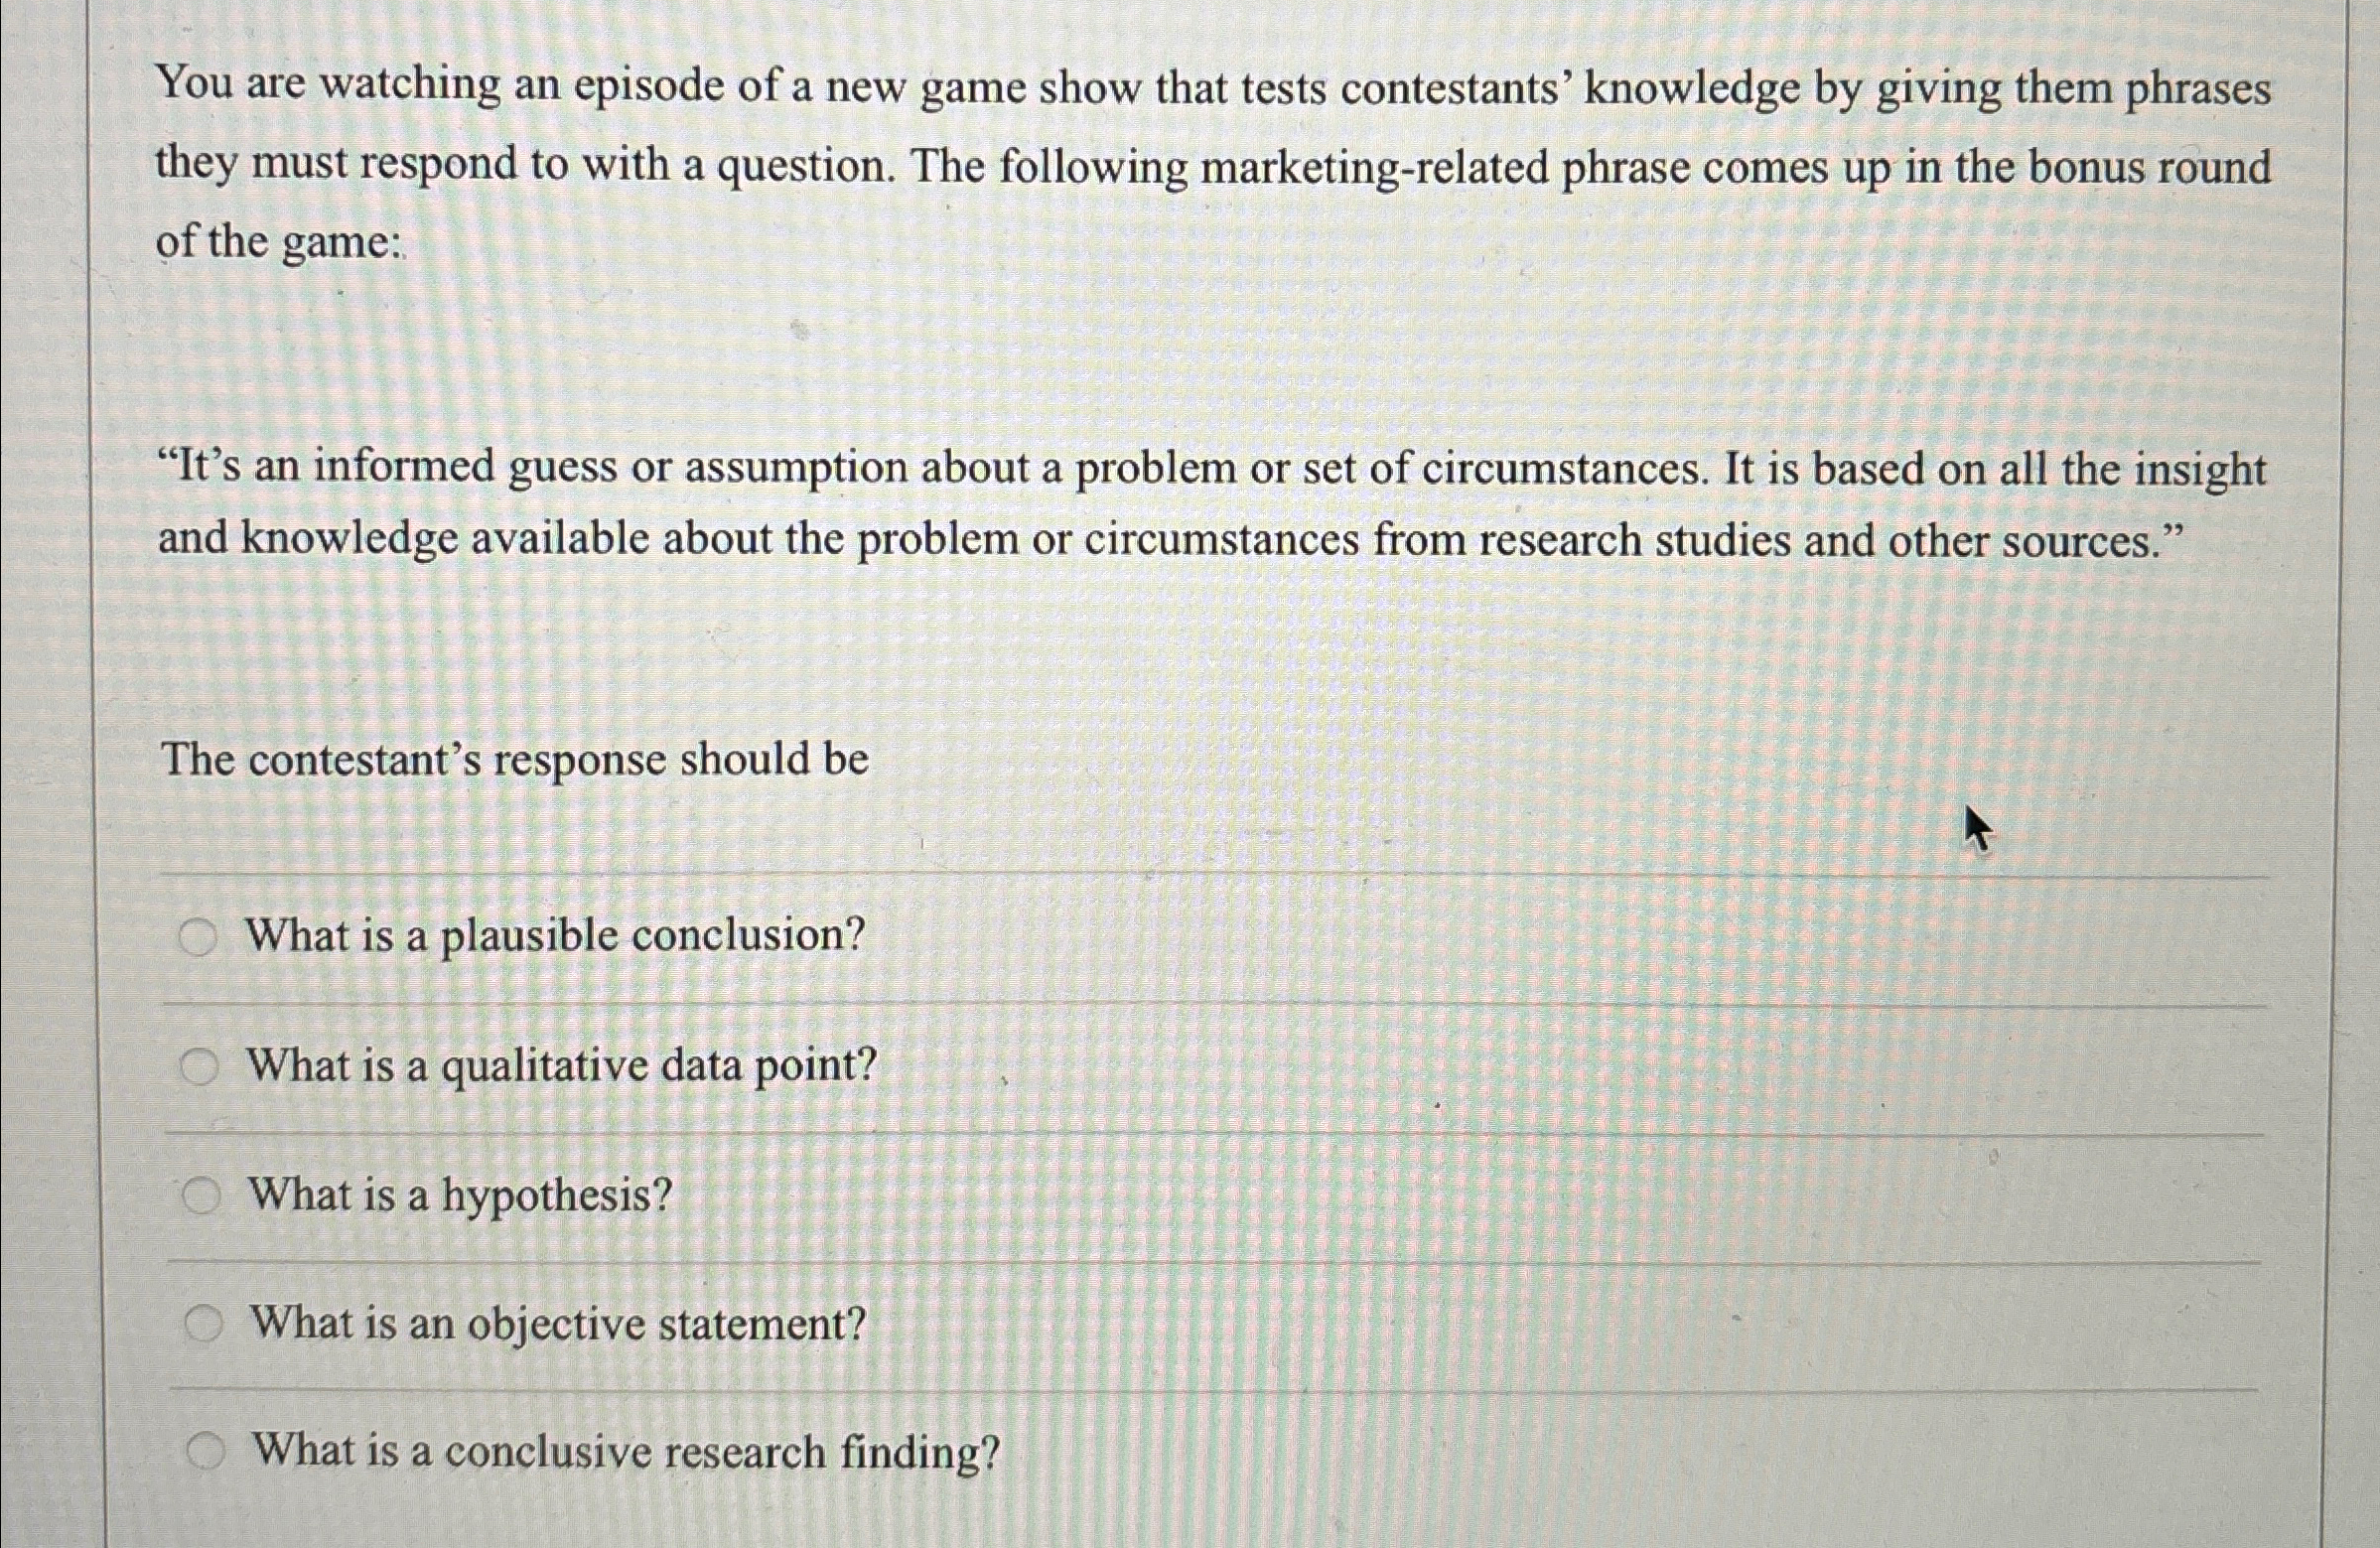Select the radio button for "What is a qualitative data point?"

click(203, 1064)
